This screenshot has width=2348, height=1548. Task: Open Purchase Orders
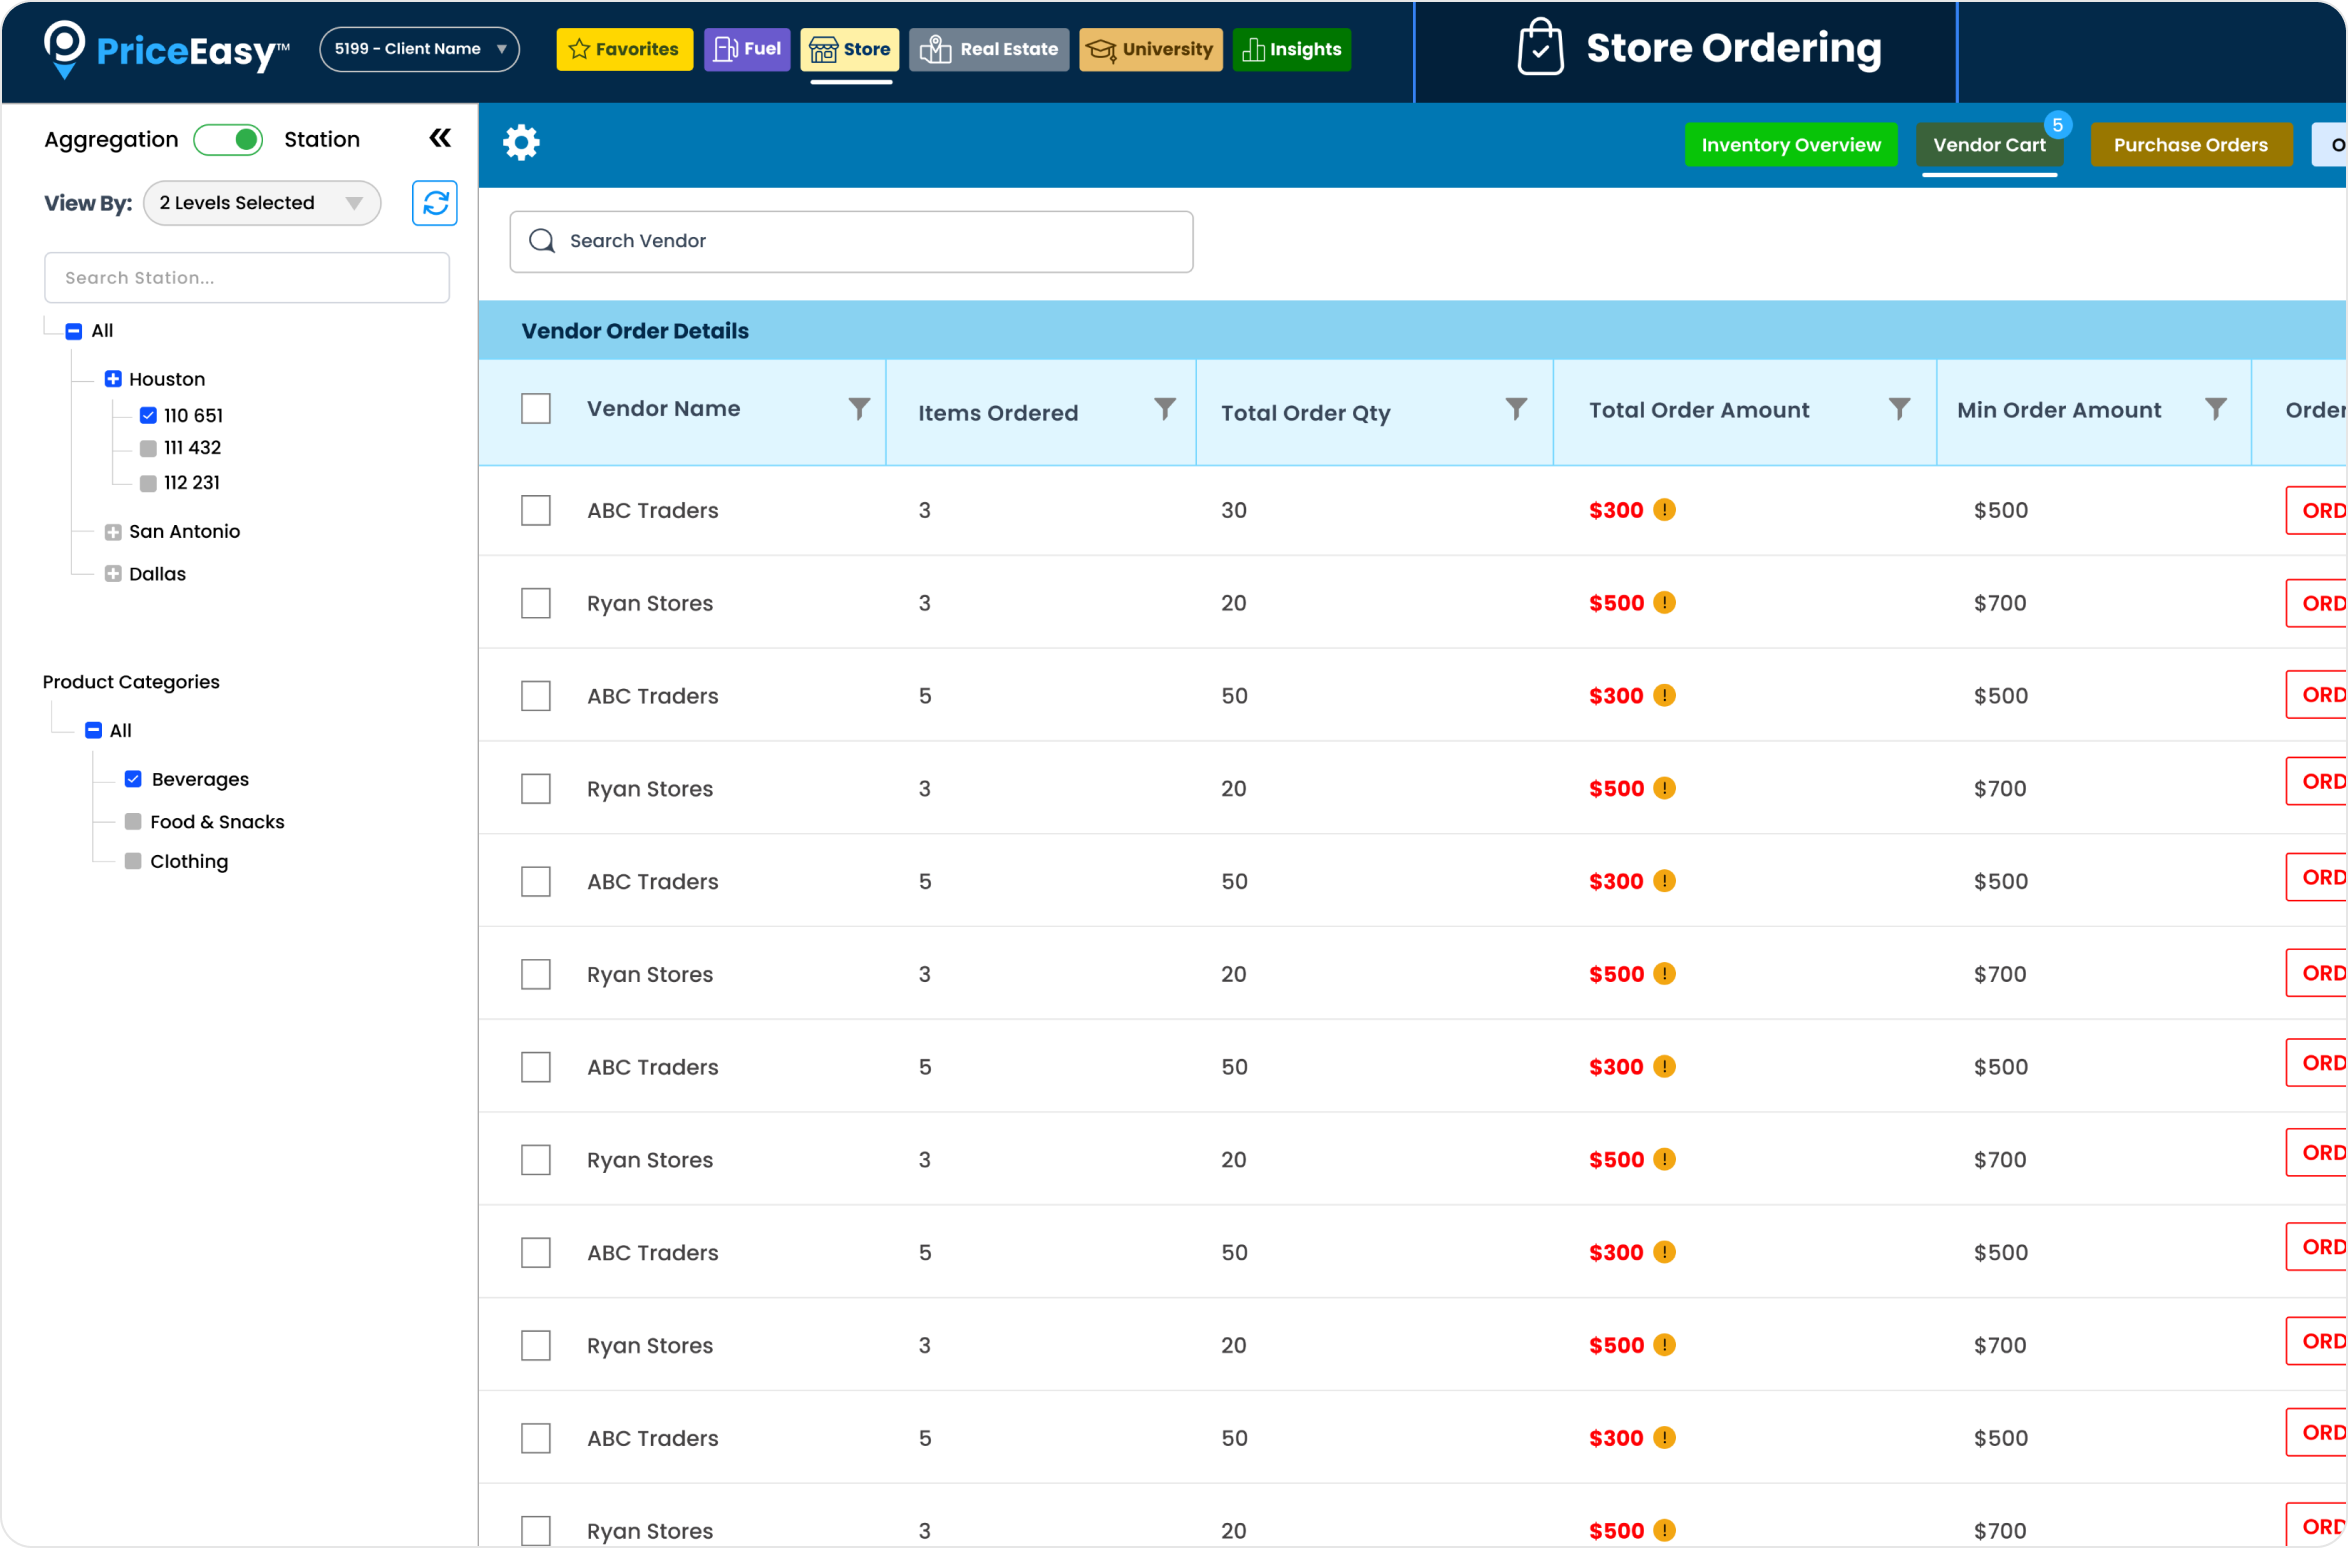click(2191, 145)
